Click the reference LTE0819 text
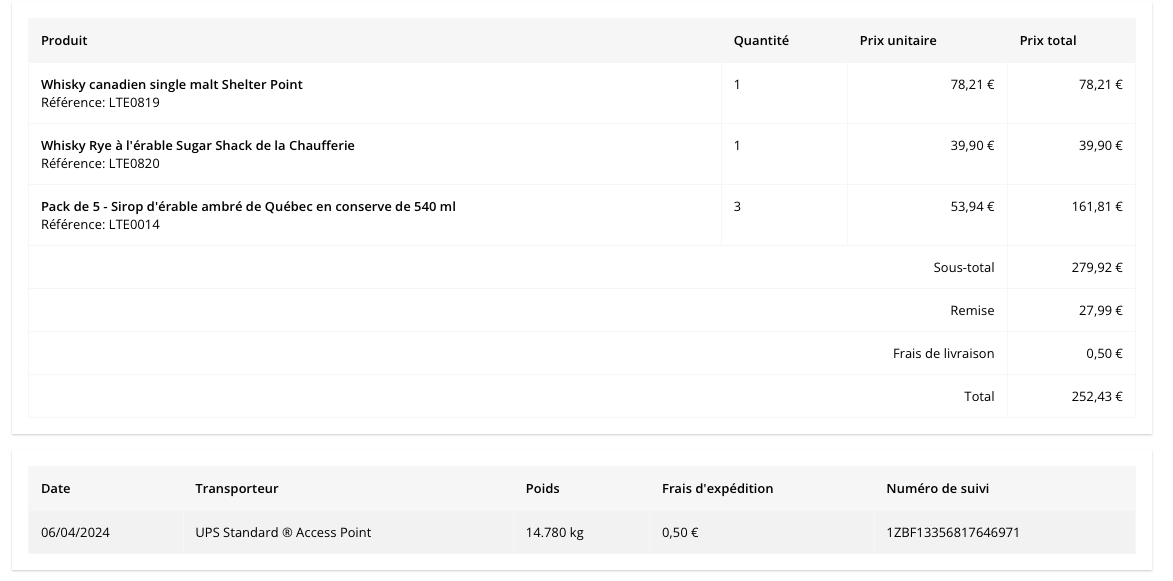 (100, 102)
